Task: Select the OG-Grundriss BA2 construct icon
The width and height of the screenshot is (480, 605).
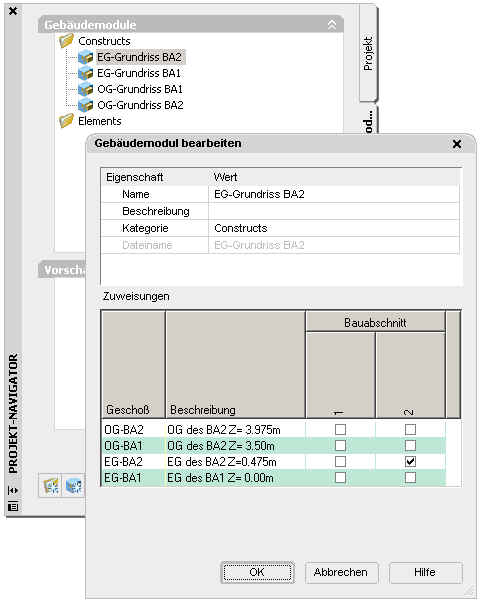Action: pos(86,105)
